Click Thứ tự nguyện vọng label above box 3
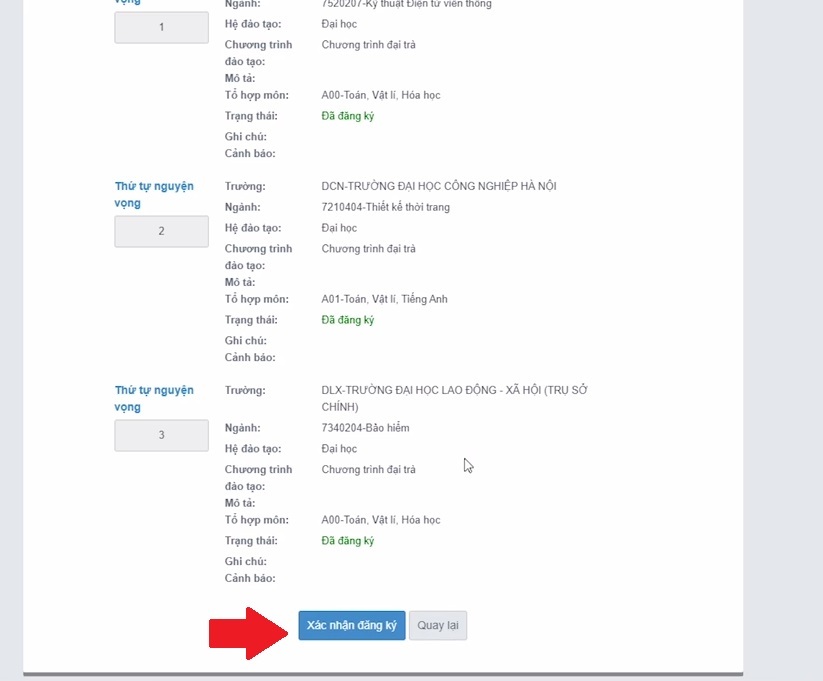The height and width of the screenshot is (681, 823). [154, 398]
